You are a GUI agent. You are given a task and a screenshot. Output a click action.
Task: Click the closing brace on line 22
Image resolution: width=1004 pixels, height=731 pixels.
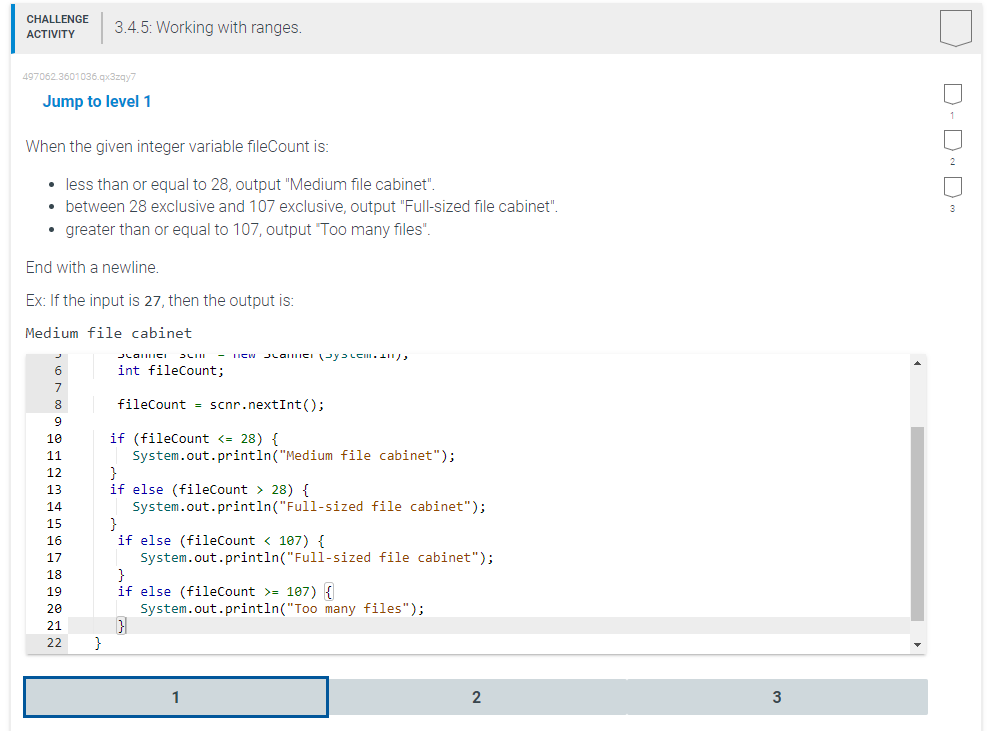(x=98, y=643)
